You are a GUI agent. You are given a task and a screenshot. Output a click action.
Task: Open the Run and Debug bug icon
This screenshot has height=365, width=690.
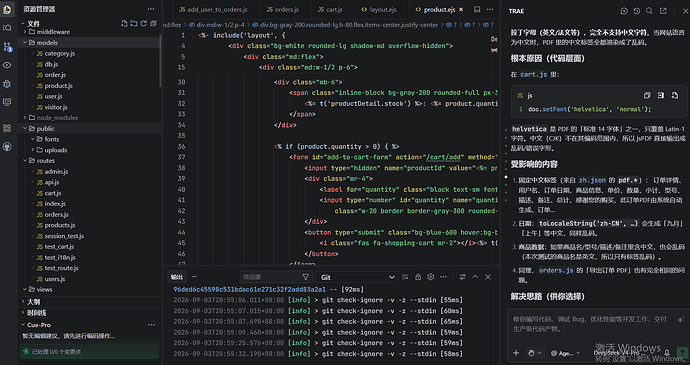coord(7,84)
